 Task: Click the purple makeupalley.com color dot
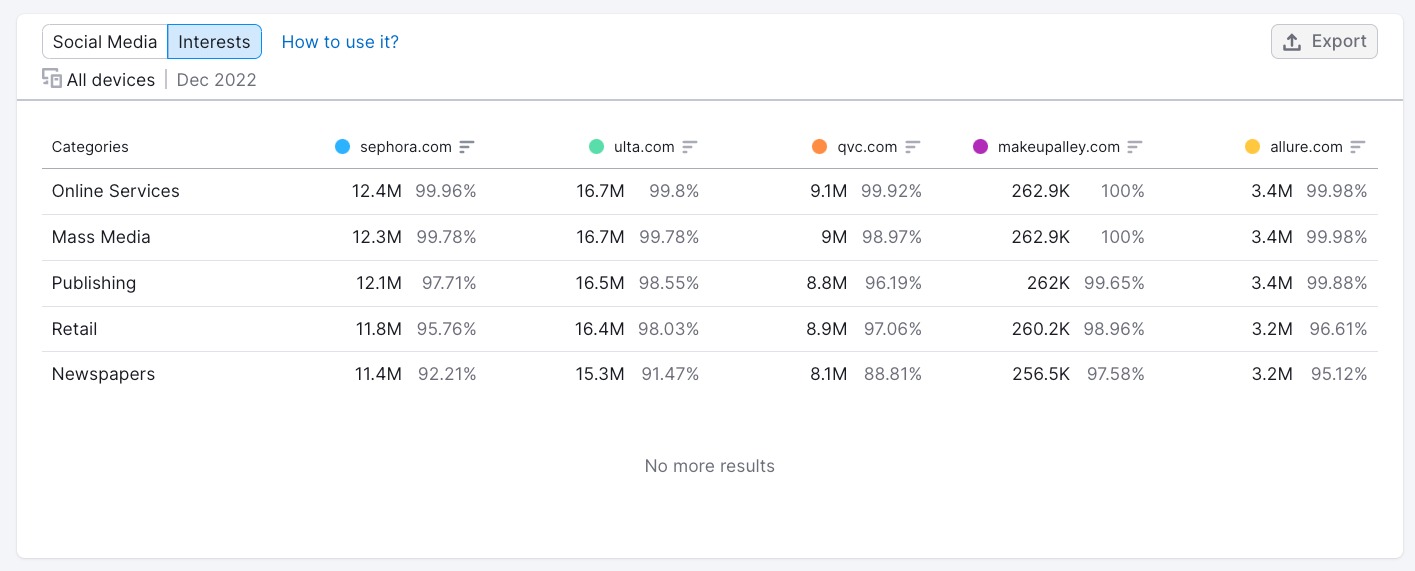(x=980, y=147)
